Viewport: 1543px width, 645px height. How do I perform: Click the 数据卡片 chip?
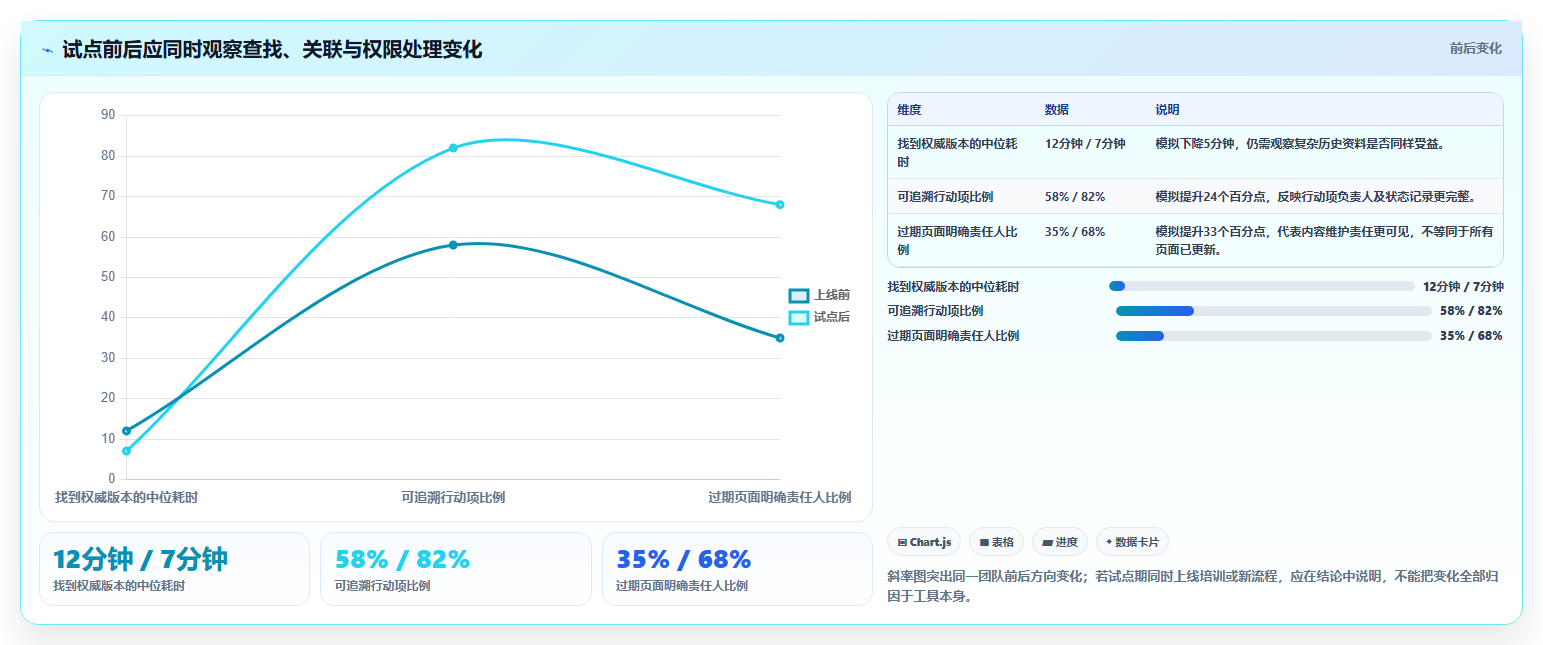[1132, 542]
